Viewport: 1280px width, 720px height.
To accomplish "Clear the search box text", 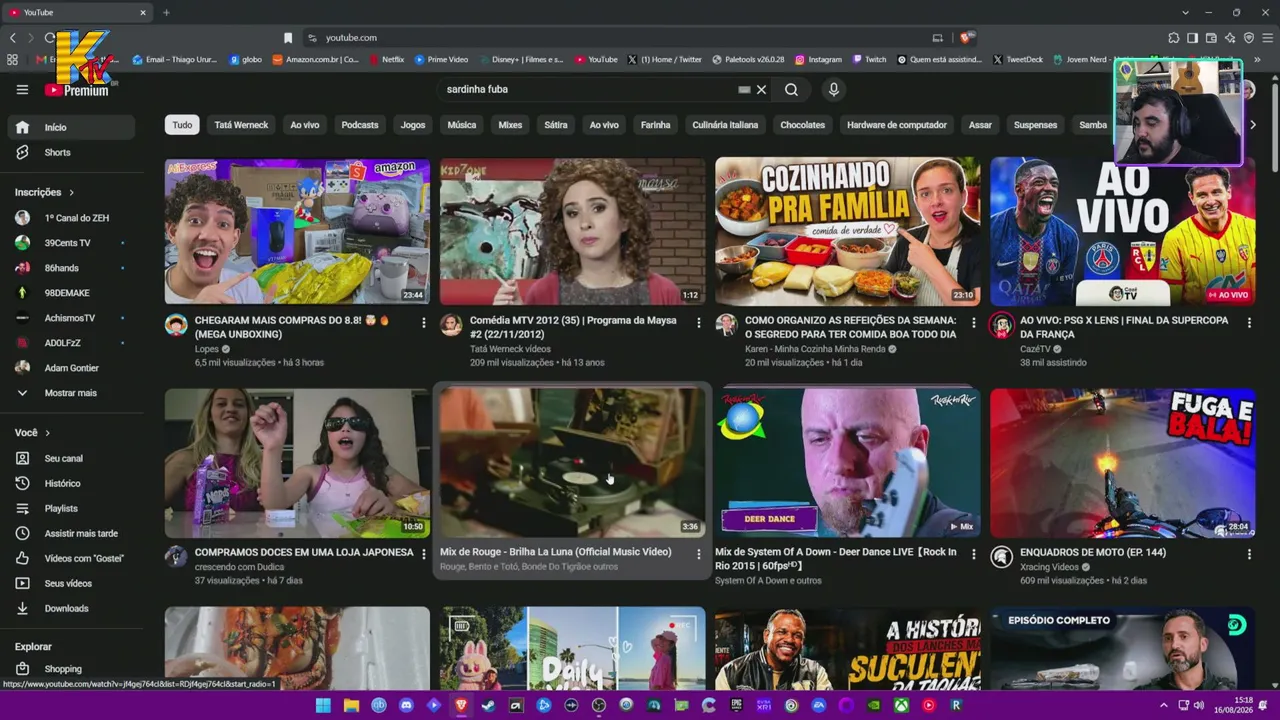I will [761, 89].
